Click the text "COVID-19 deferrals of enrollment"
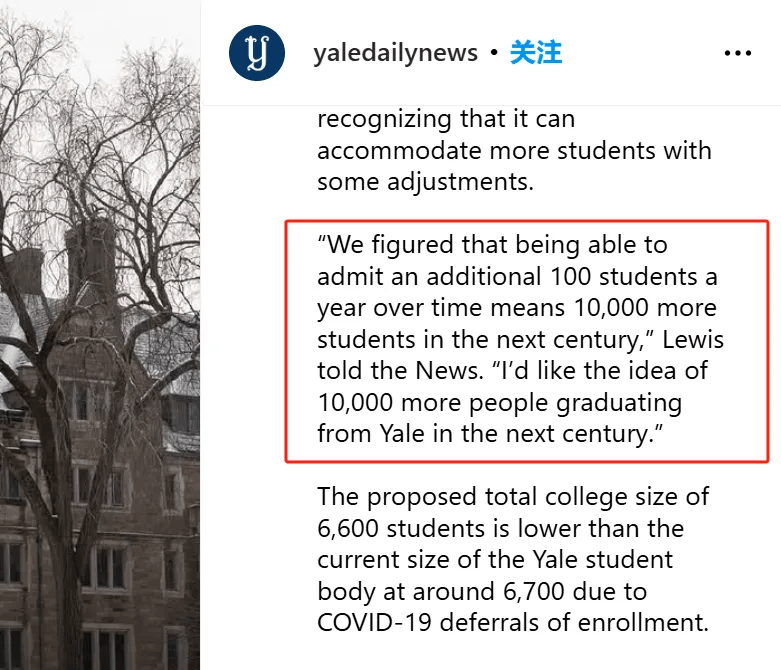The image size is (781, 670). 513,622
